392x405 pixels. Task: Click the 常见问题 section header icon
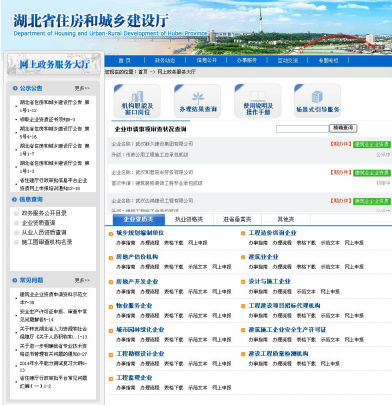[15, 280]
